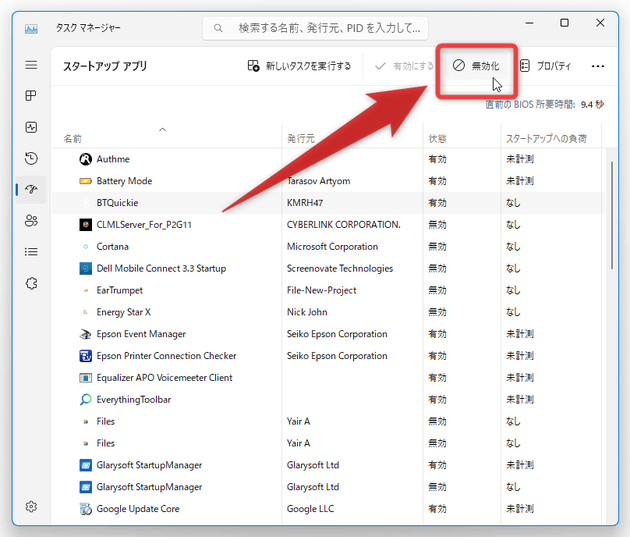This screenshot has height=537, width=630.
Task: Select Google Update Core entry
Action: click(x=138, y=509)
